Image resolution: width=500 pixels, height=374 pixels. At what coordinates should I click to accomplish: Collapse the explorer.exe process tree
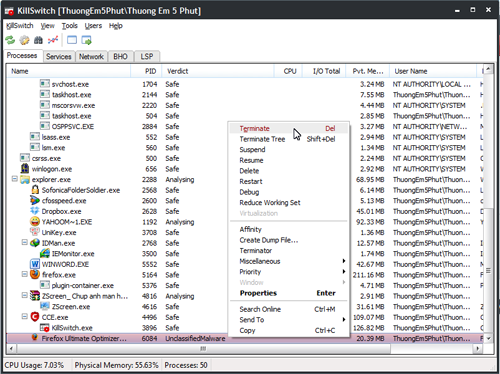[15, 179]
